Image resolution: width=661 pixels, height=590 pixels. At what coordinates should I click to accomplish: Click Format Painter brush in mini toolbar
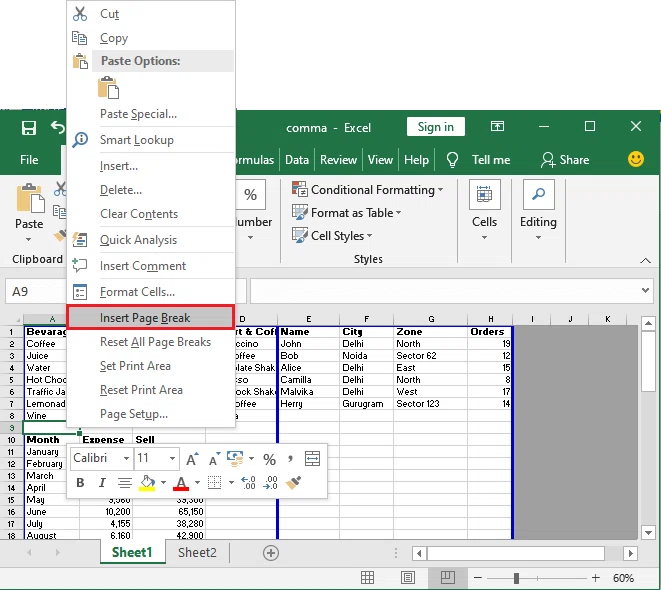[x=293, y=483]
